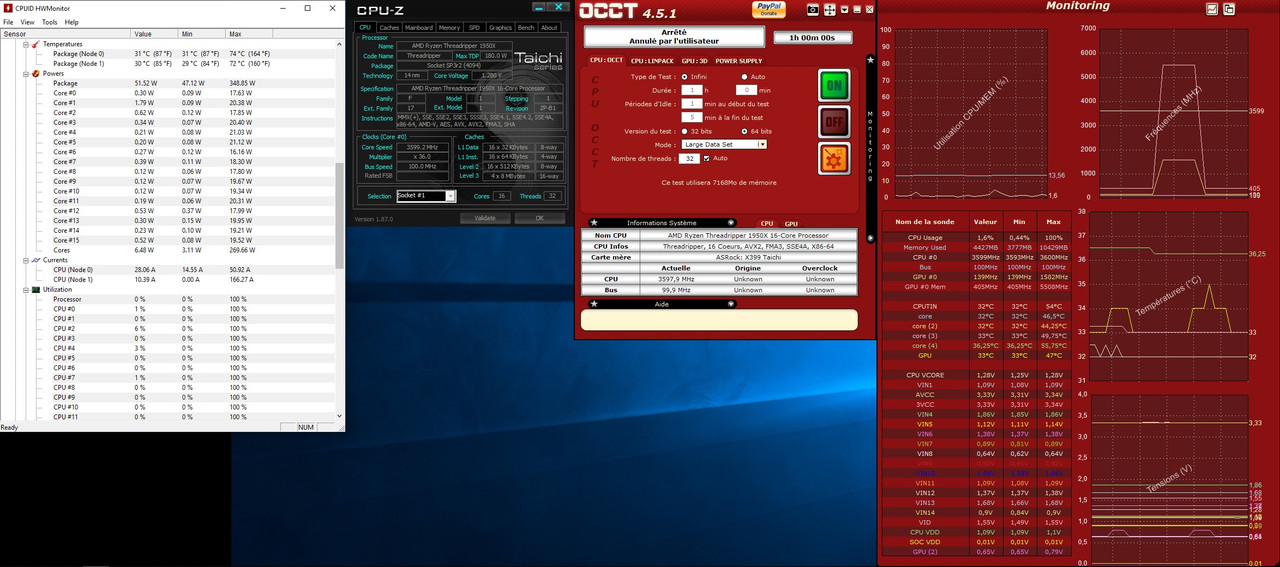Click idle period end minutes field
The height and width of the screenshot is (567, 1280).
692,117
